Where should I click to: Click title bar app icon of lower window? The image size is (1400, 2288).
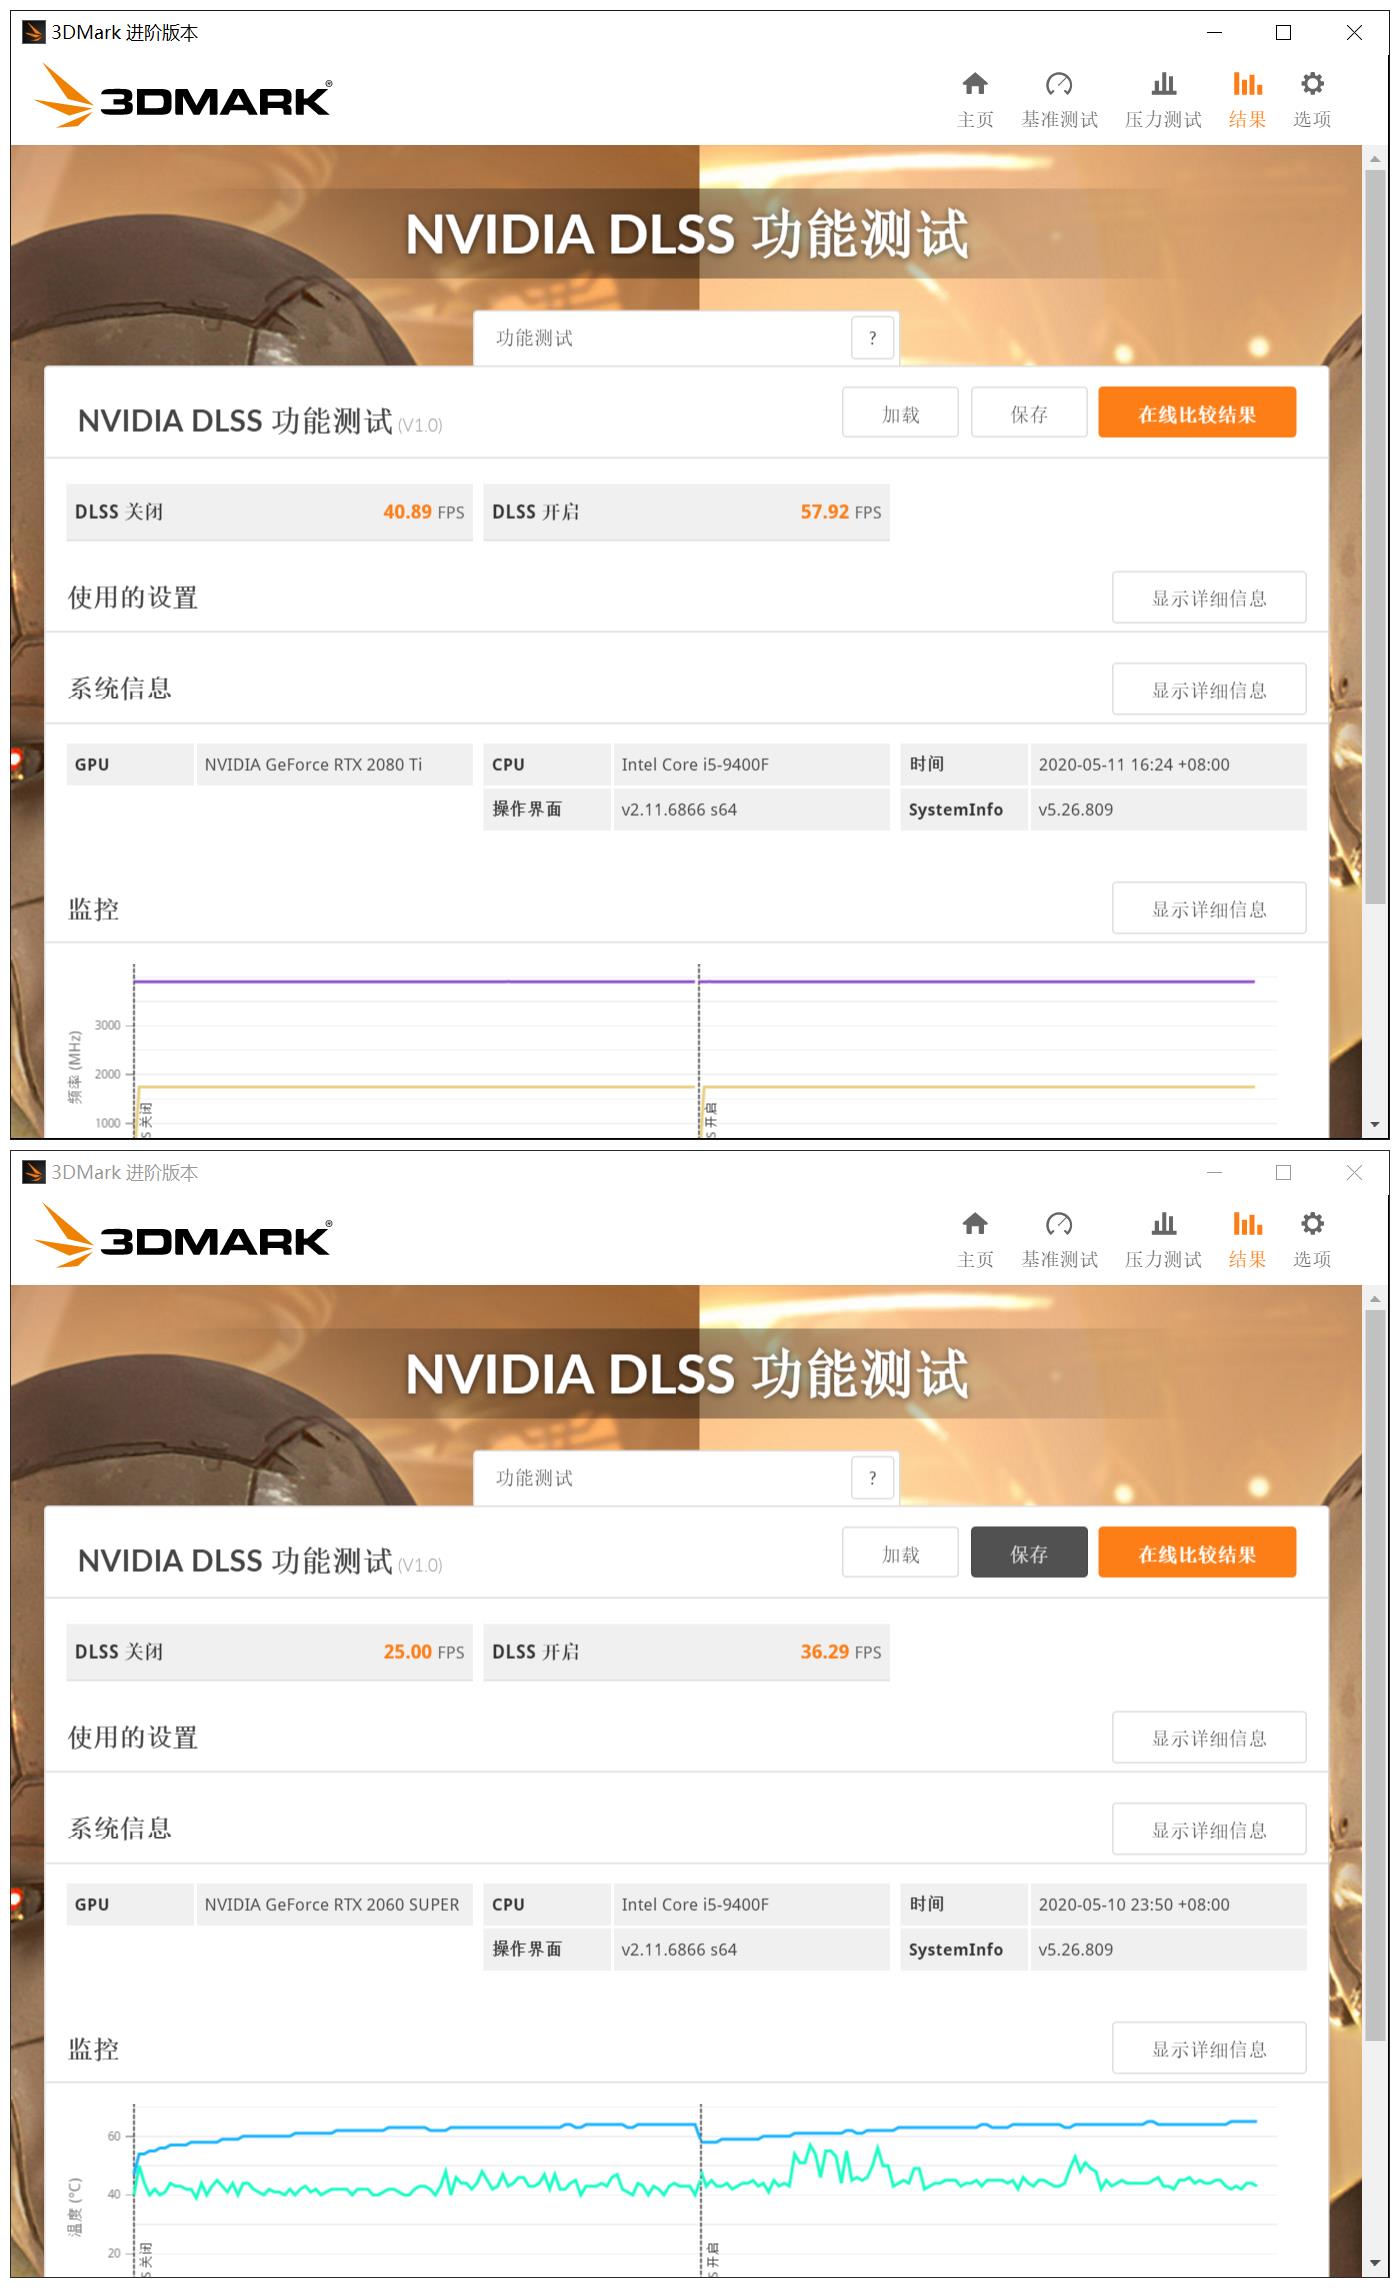(x=33, y=1172)
